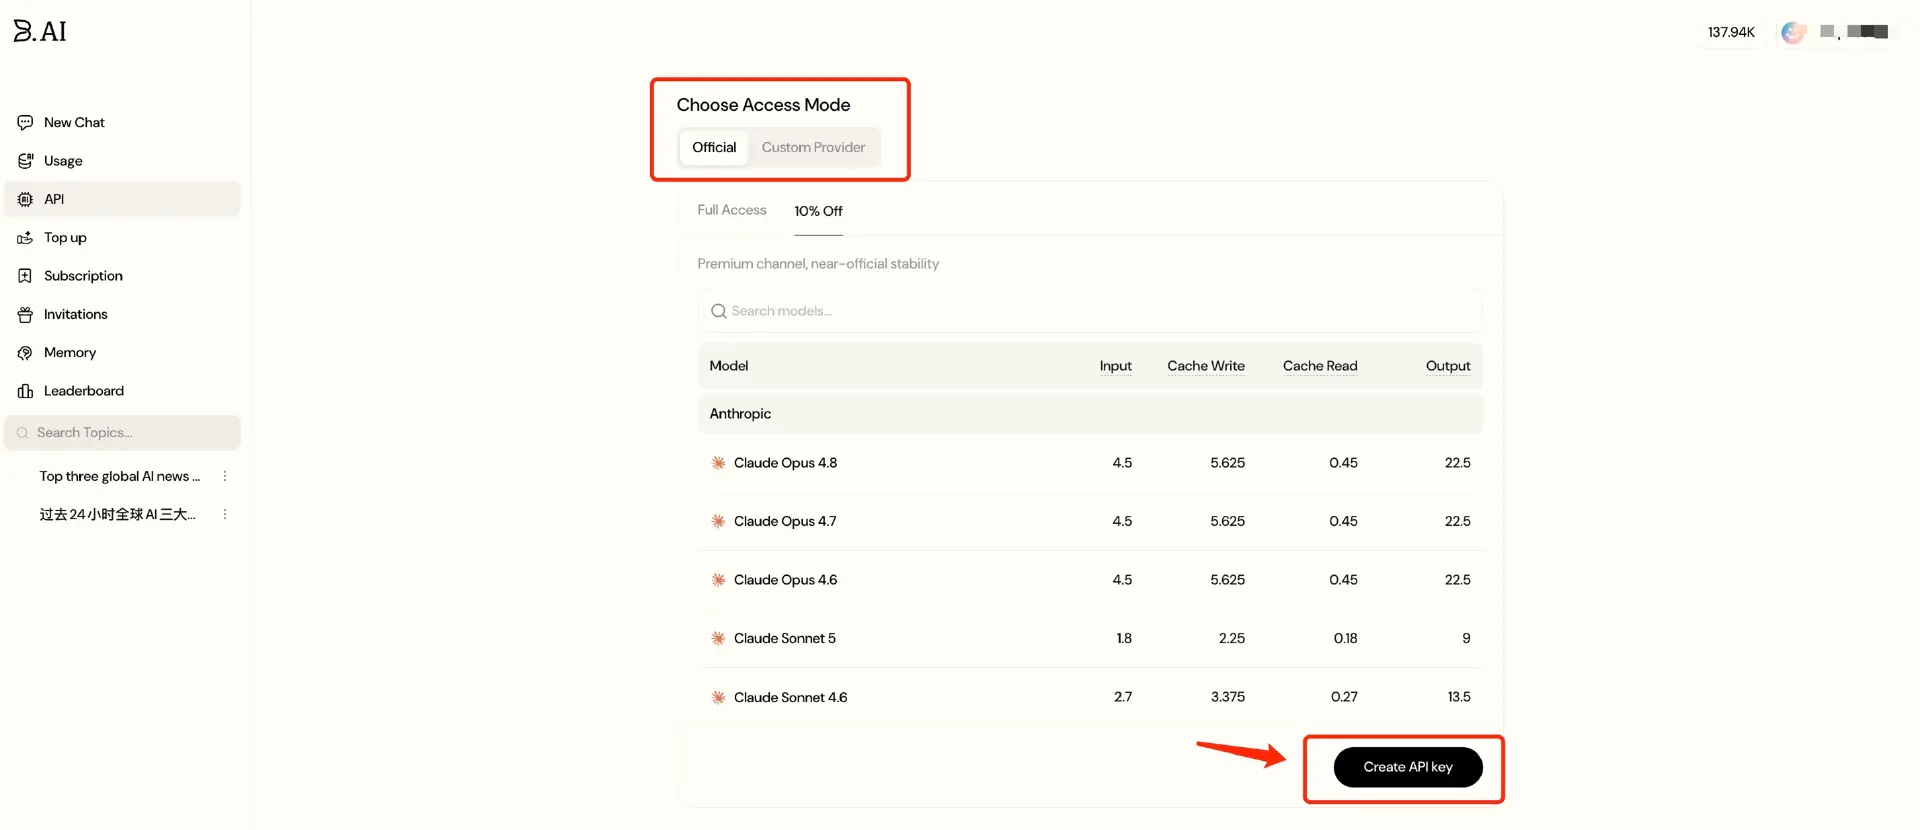This screenshot has width=1920, height=830.
Task: Open options for 'Top three global AI news' chat
Action: point(225,476)
